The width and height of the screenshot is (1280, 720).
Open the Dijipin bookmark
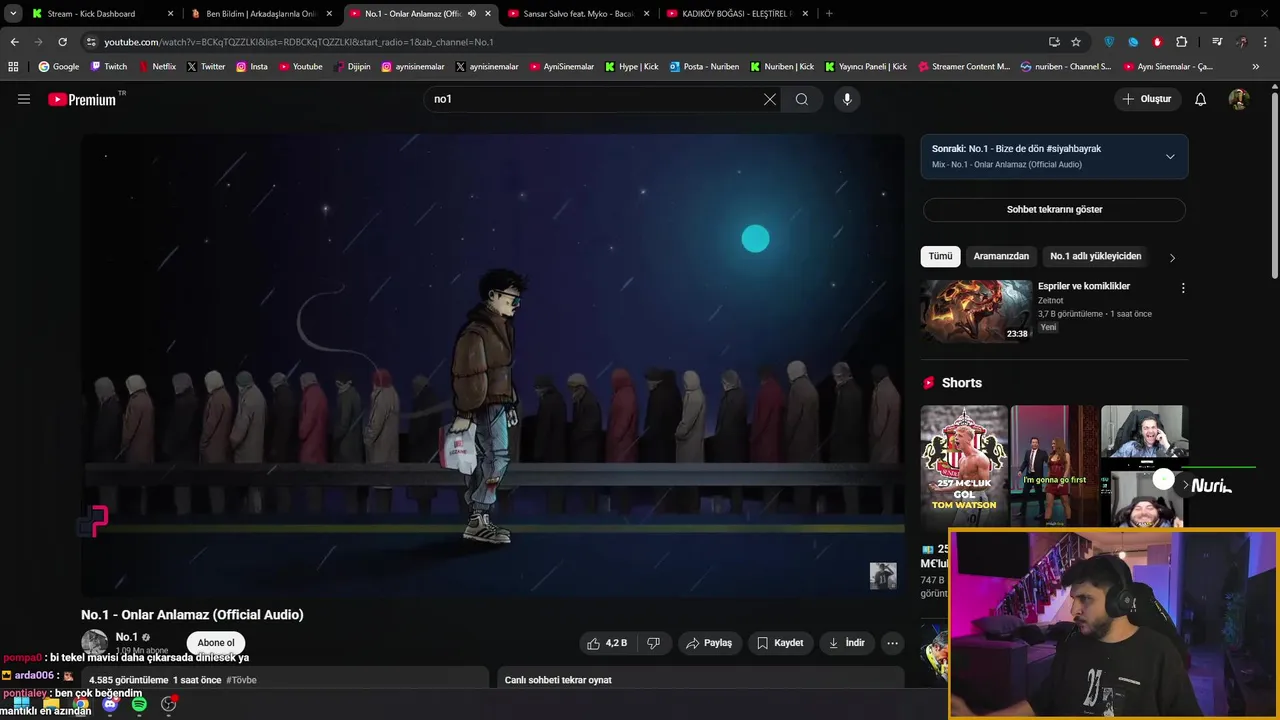351,67
